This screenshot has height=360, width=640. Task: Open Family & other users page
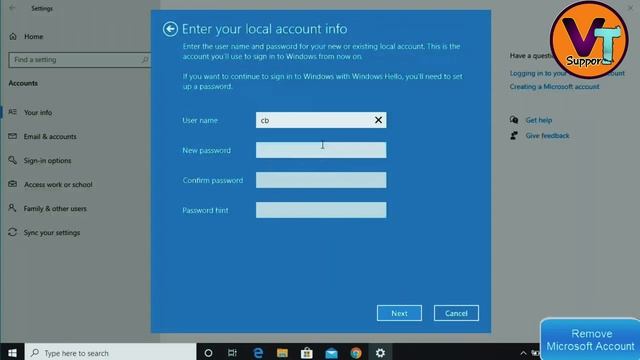click(55, 209)
